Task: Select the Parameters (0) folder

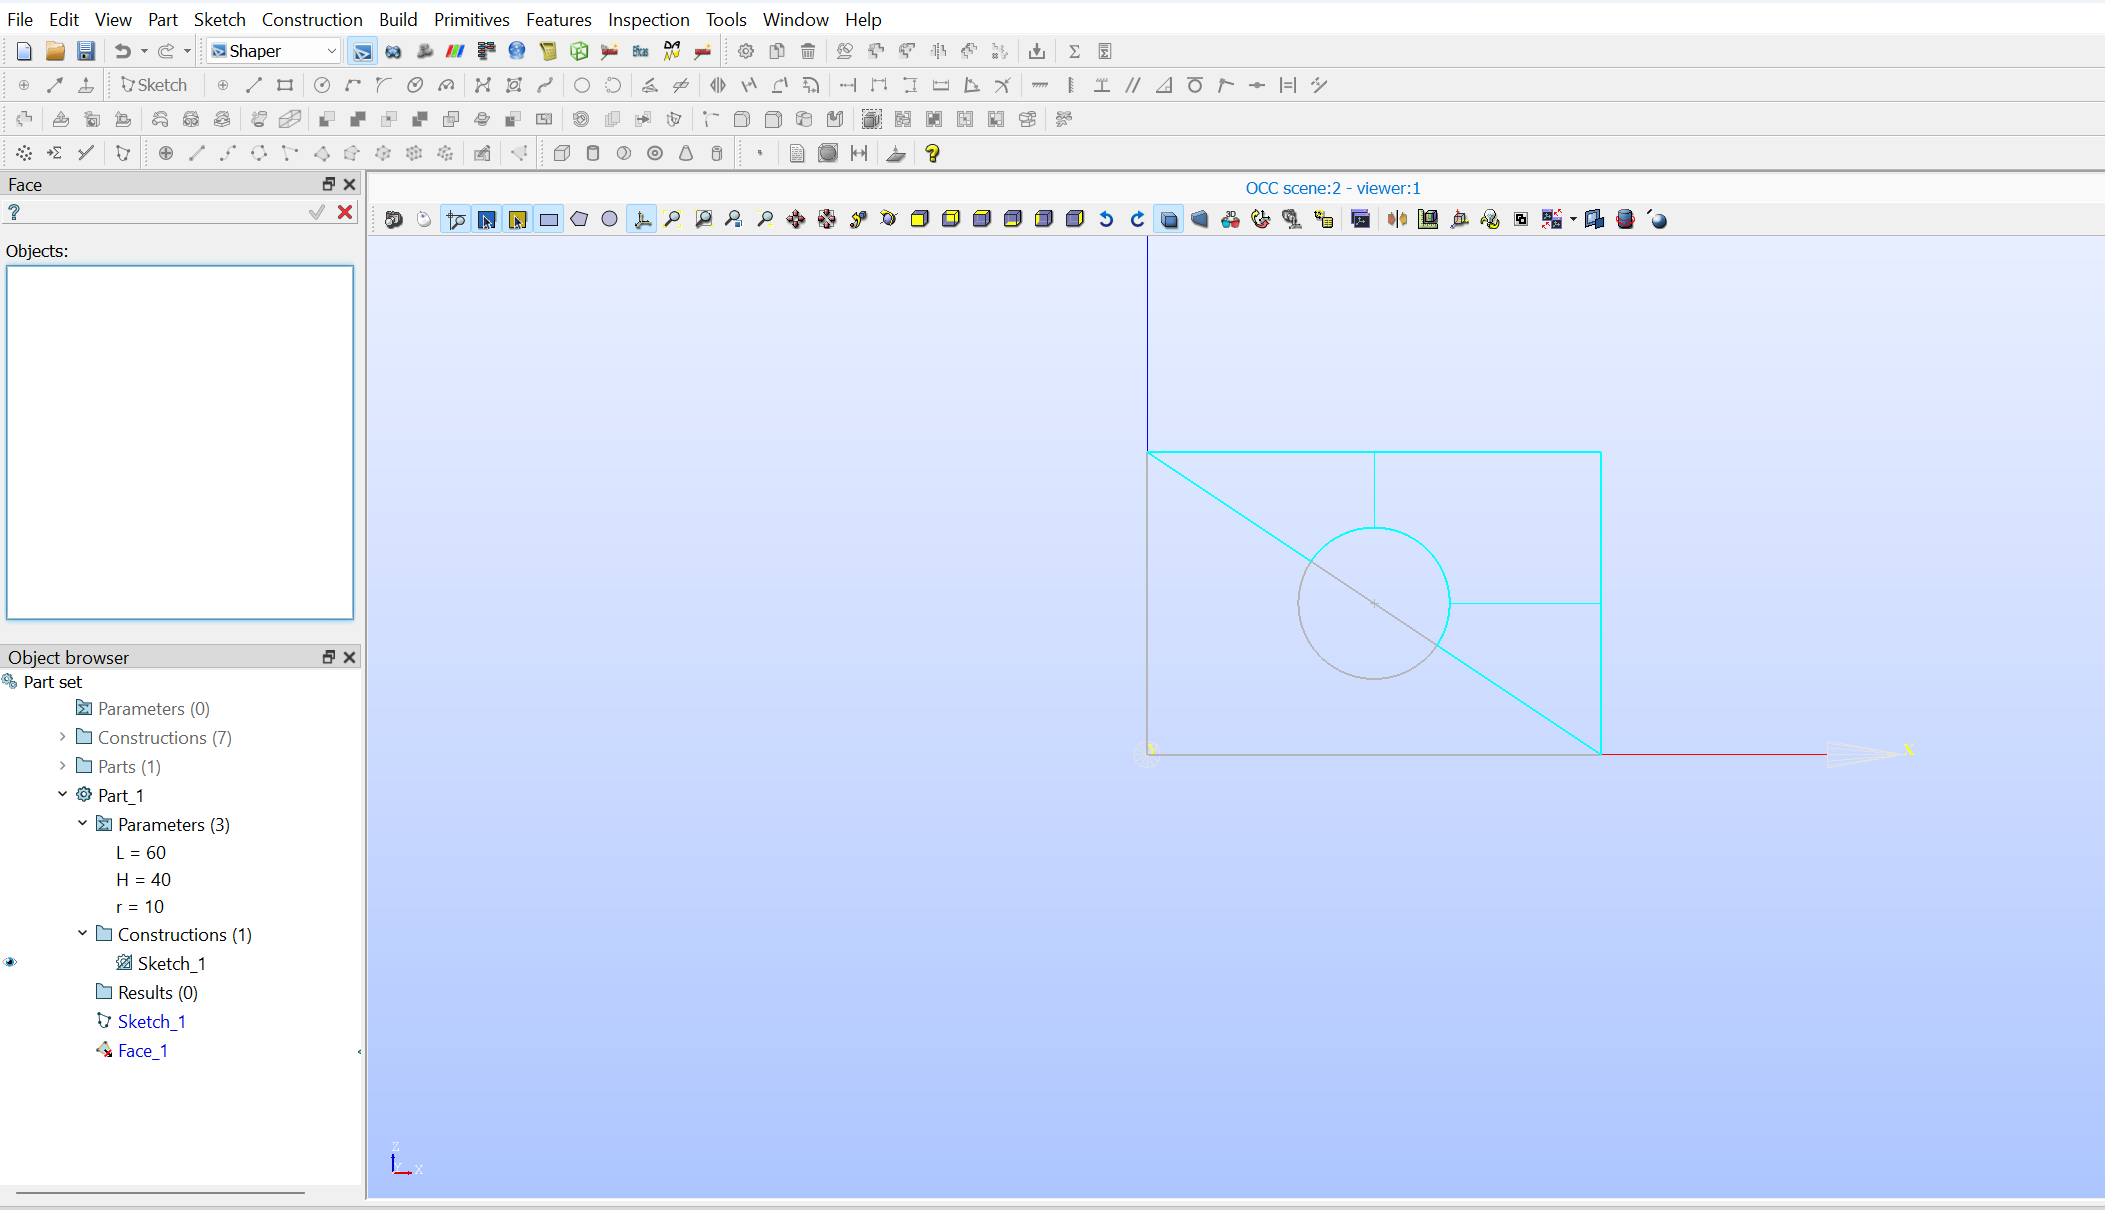Action: click(154, 709)
